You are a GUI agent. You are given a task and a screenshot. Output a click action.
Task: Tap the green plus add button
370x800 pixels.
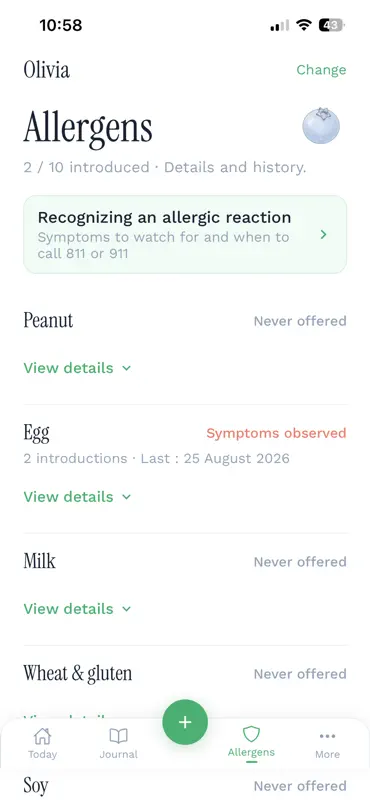point(185,722)
